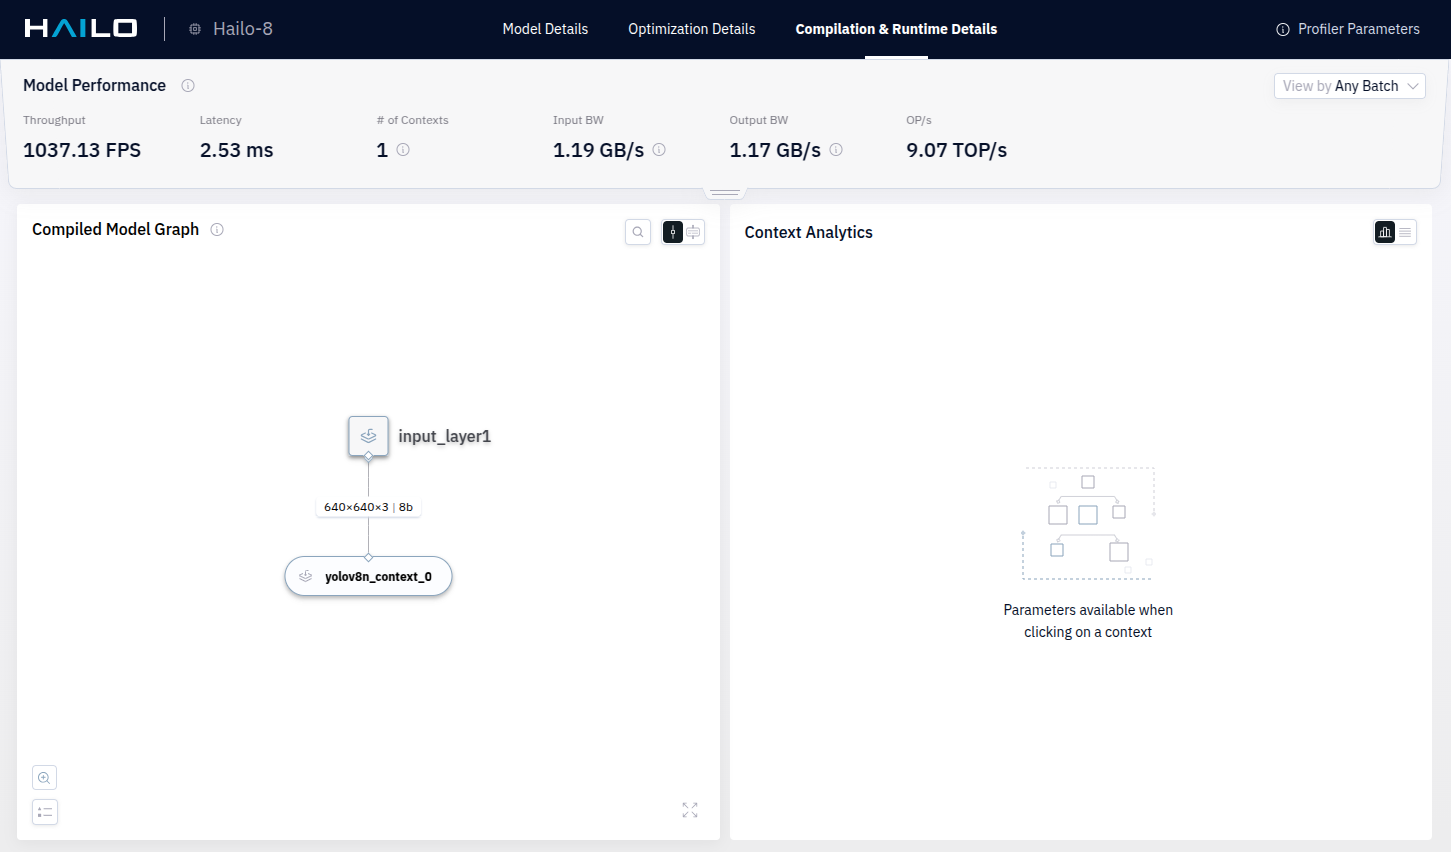Switch graph to horizontal layout view
Viewport: 1451px width, 852px height.
click(693, 232)
